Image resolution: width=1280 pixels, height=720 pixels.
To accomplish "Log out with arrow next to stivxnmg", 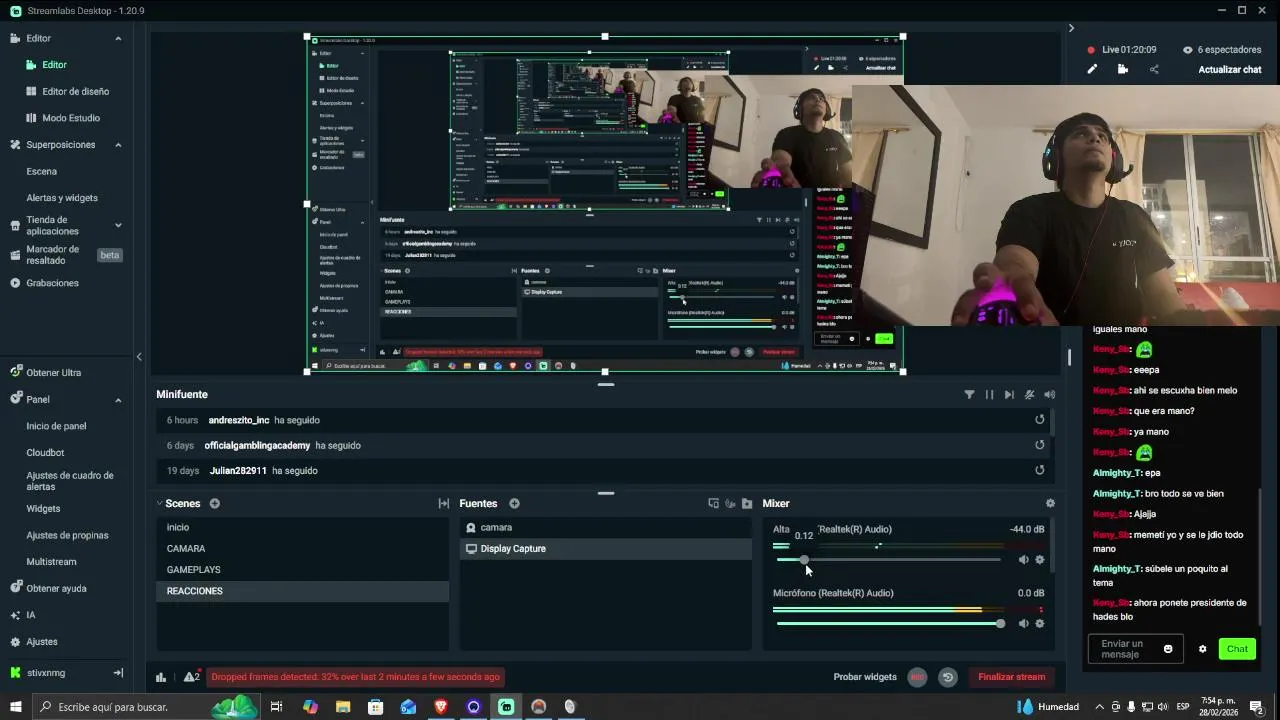I will coord(118,673).
